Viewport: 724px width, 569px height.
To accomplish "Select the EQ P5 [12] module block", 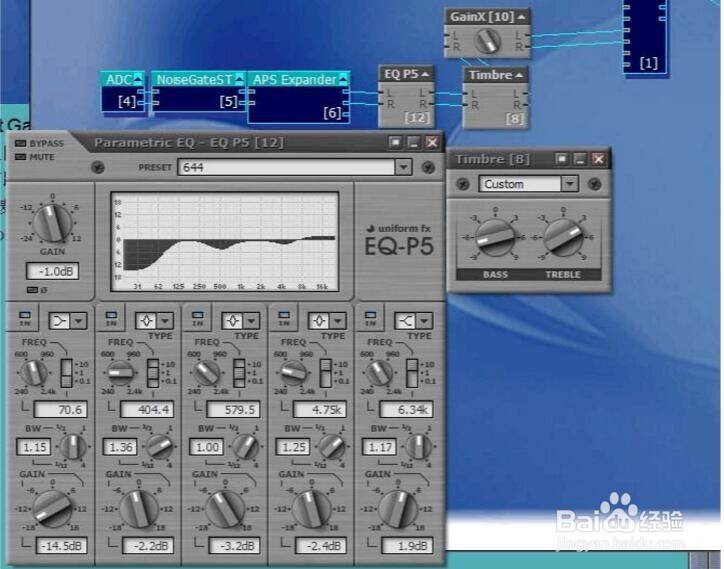I will pyautogui.click(x=406, y=97).
